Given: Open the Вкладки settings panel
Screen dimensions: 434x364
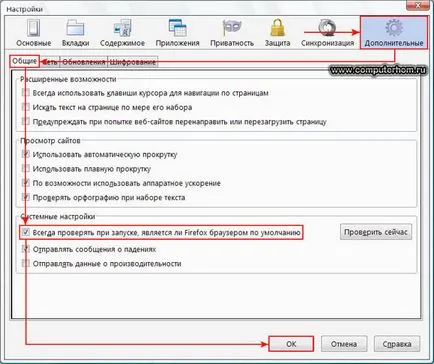Looking at the screenshot, I should coord(76,33).
